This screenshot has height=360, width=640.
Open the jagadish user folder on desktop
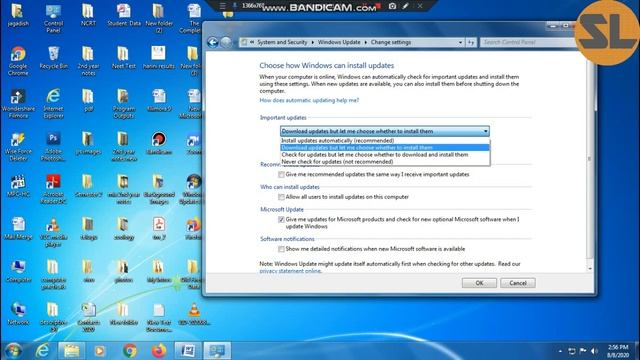(x=18, y=16)
